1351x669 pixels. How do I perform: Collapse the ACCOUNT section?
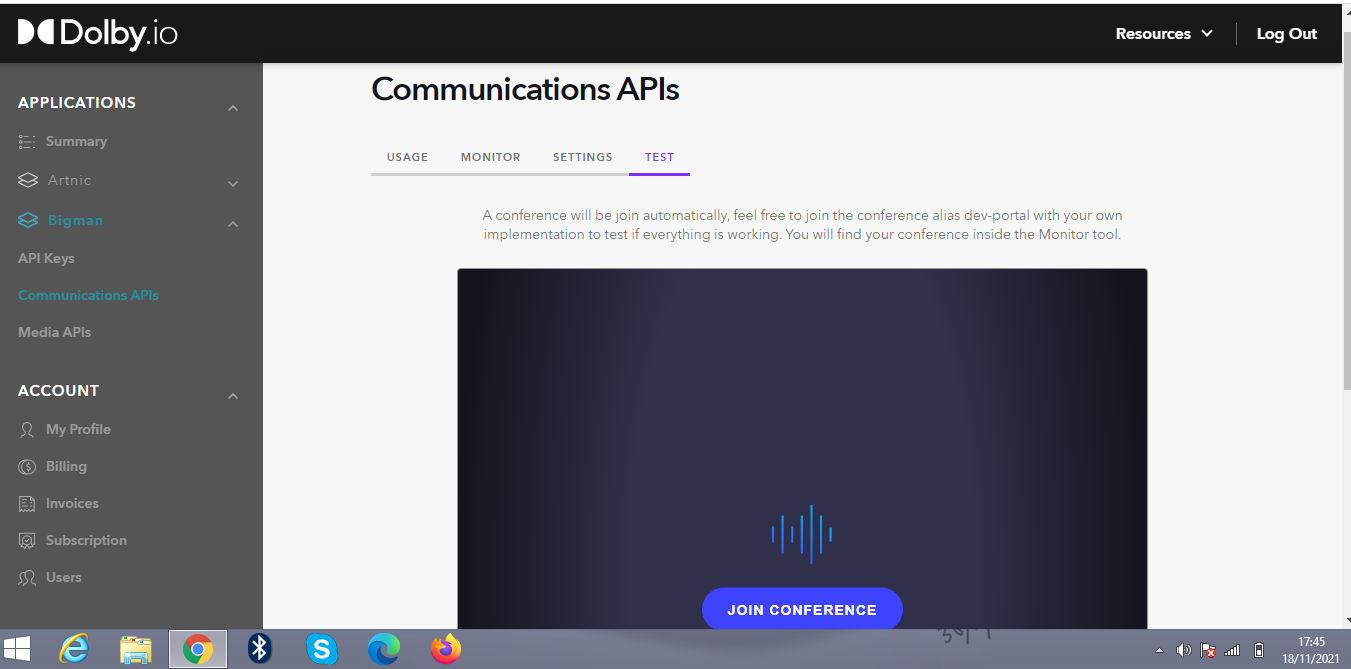pyautogui.click(x=233, y=397)
